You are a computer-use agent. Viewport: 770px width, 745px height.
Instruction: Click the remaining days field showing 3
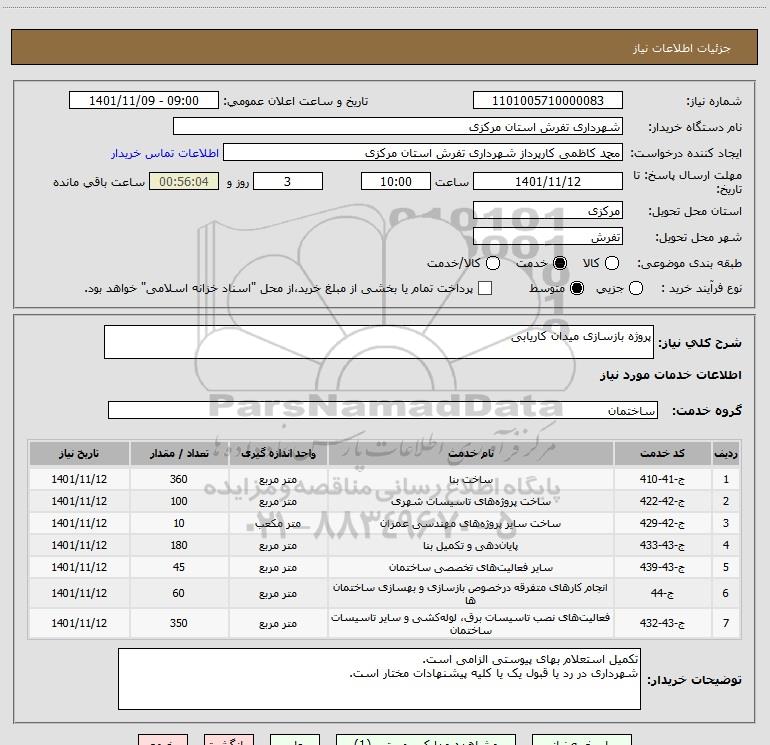(288, 181)
